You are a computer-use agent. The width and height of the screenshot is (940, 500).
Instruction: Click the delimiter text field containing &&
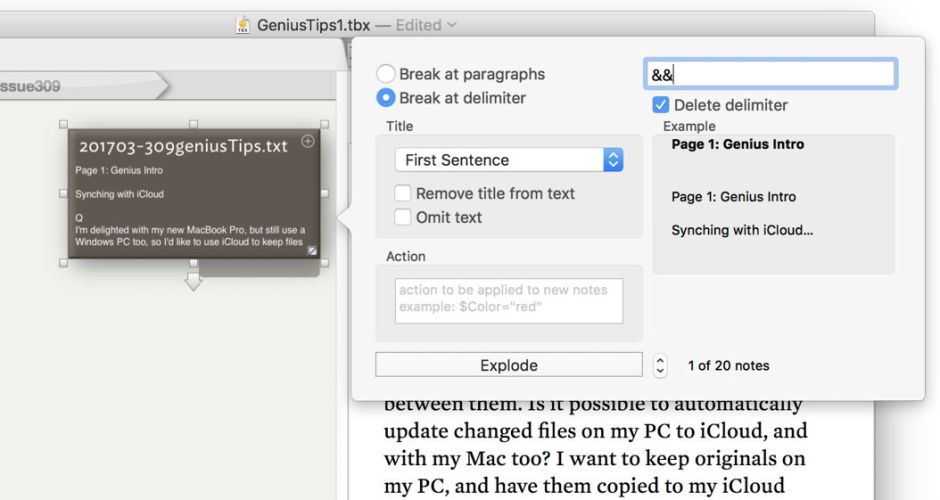click(x=769, y=74)
